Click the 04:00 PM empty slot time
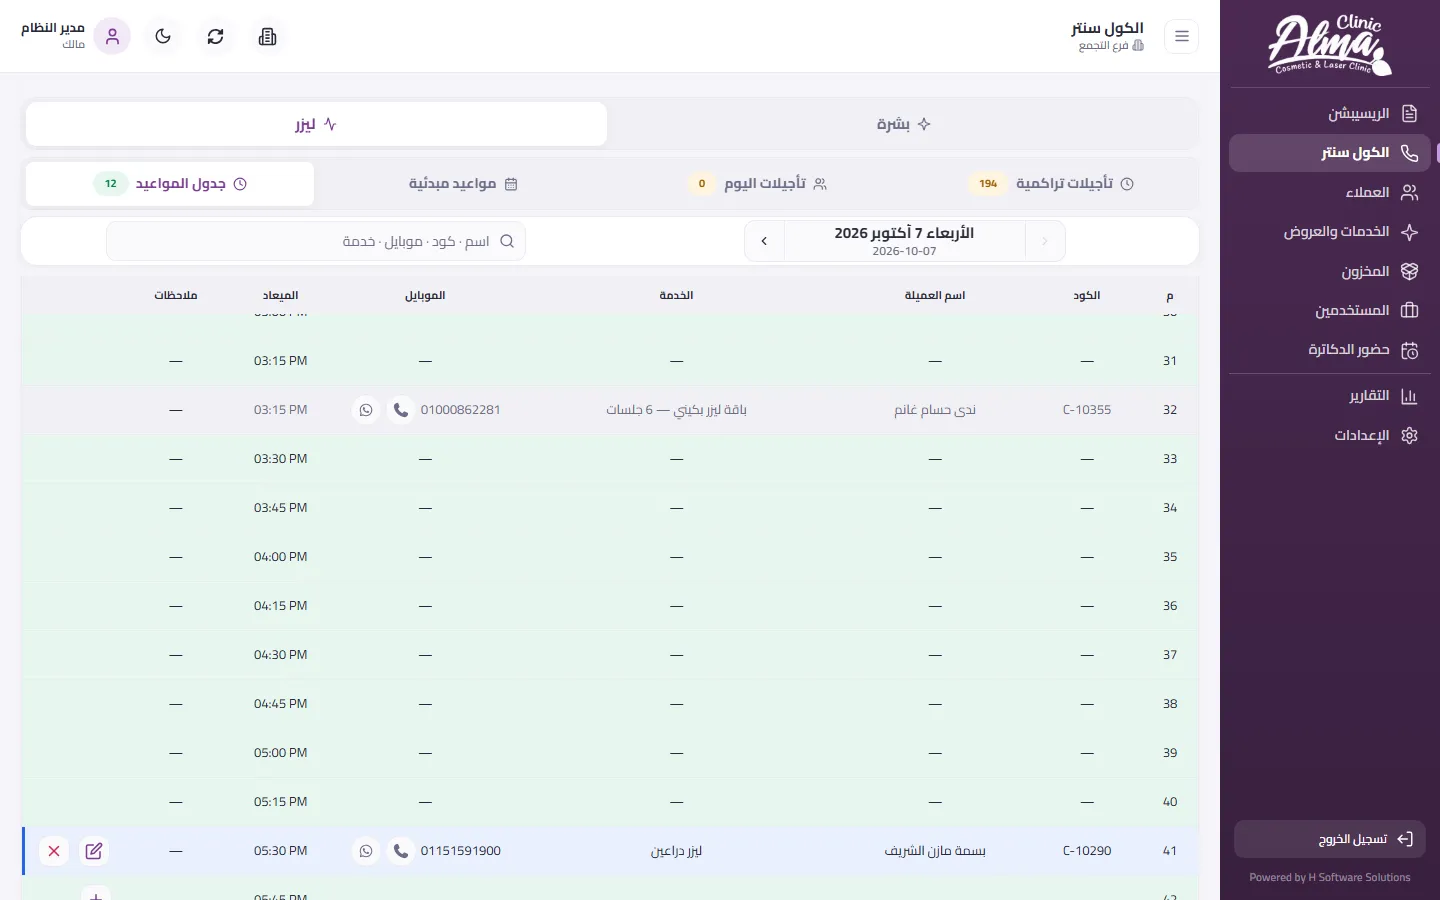Image resolution: width=1440 pixels, height=900 pixels. click(280, 557)
